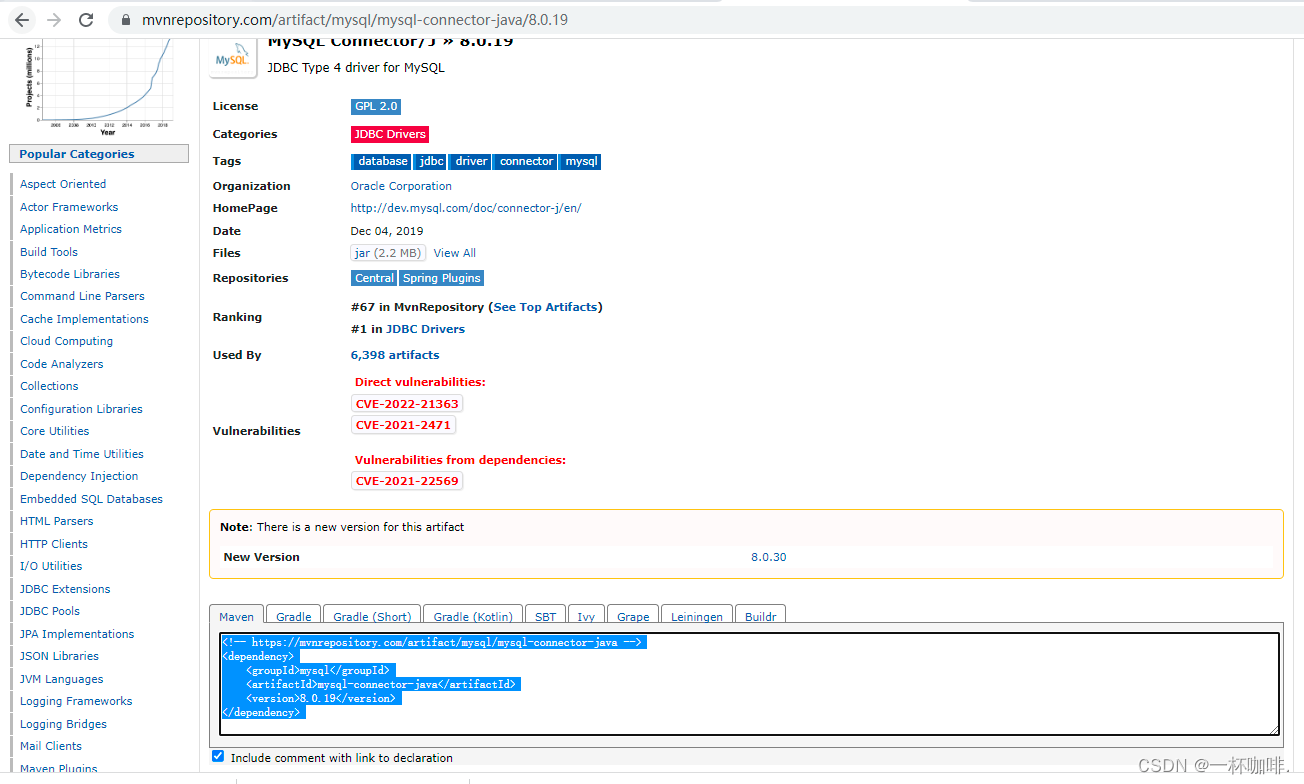The height and width of the screenshot is (784, 1304).
Task: Click the database tag
Action: (x=383, y=161)
